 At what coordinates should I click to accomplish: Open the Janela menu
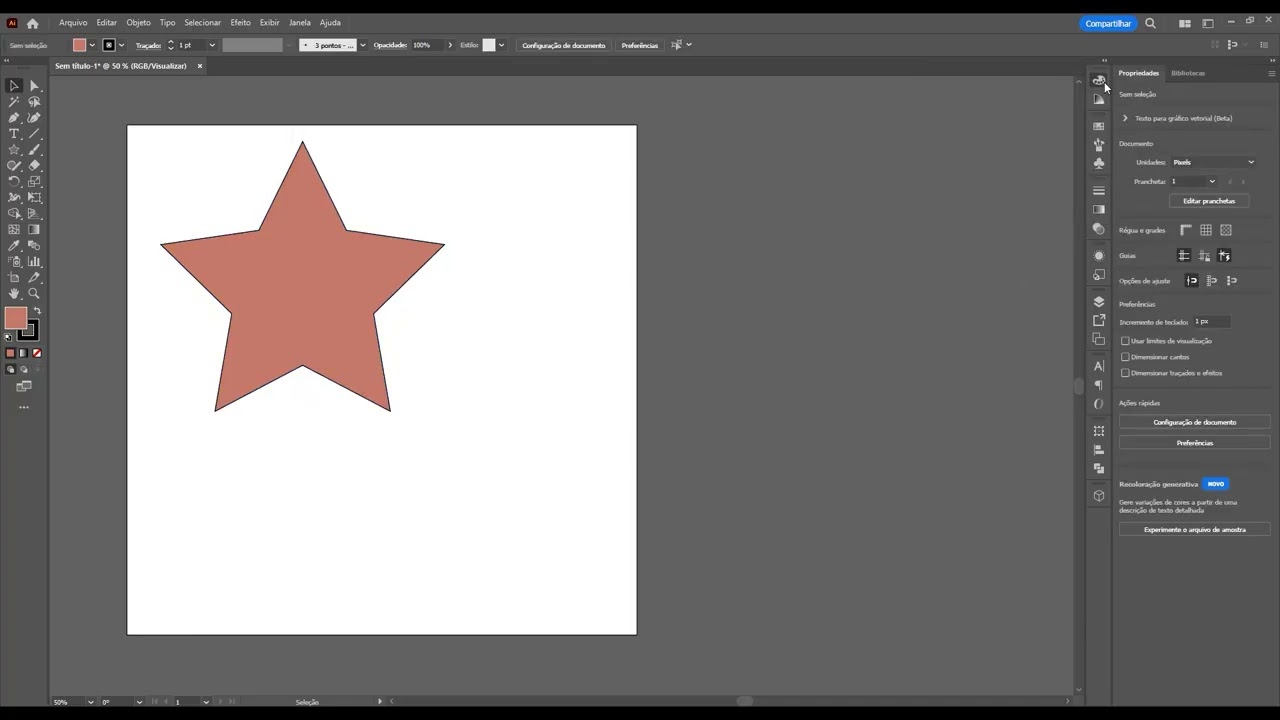click(299, 23)
